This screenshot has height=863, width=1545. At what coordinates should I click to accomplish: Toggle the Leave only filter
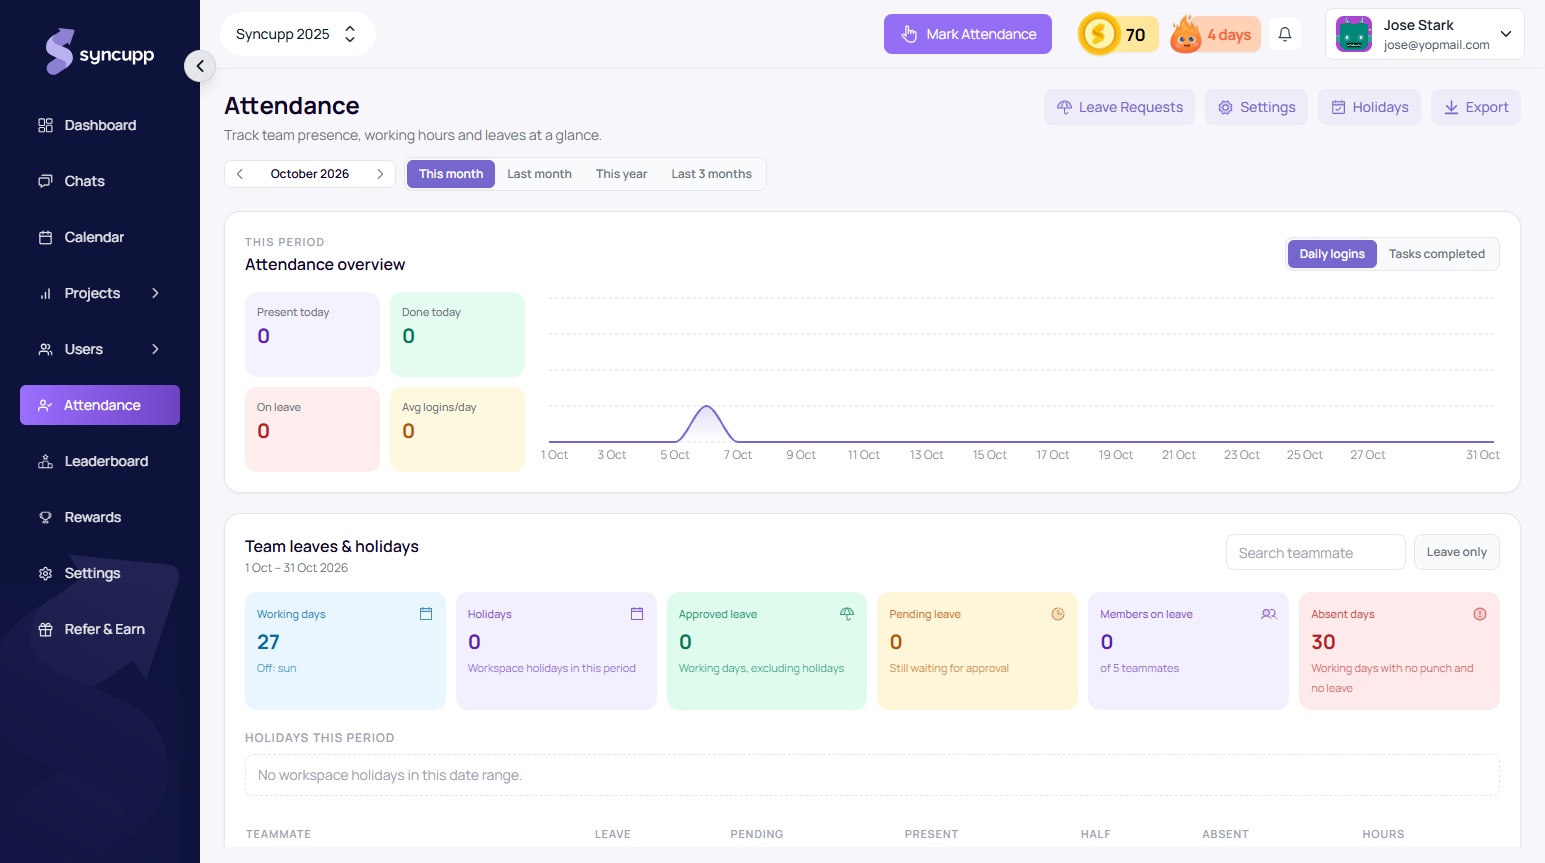pyautogui.click(x=1457, y=552)
